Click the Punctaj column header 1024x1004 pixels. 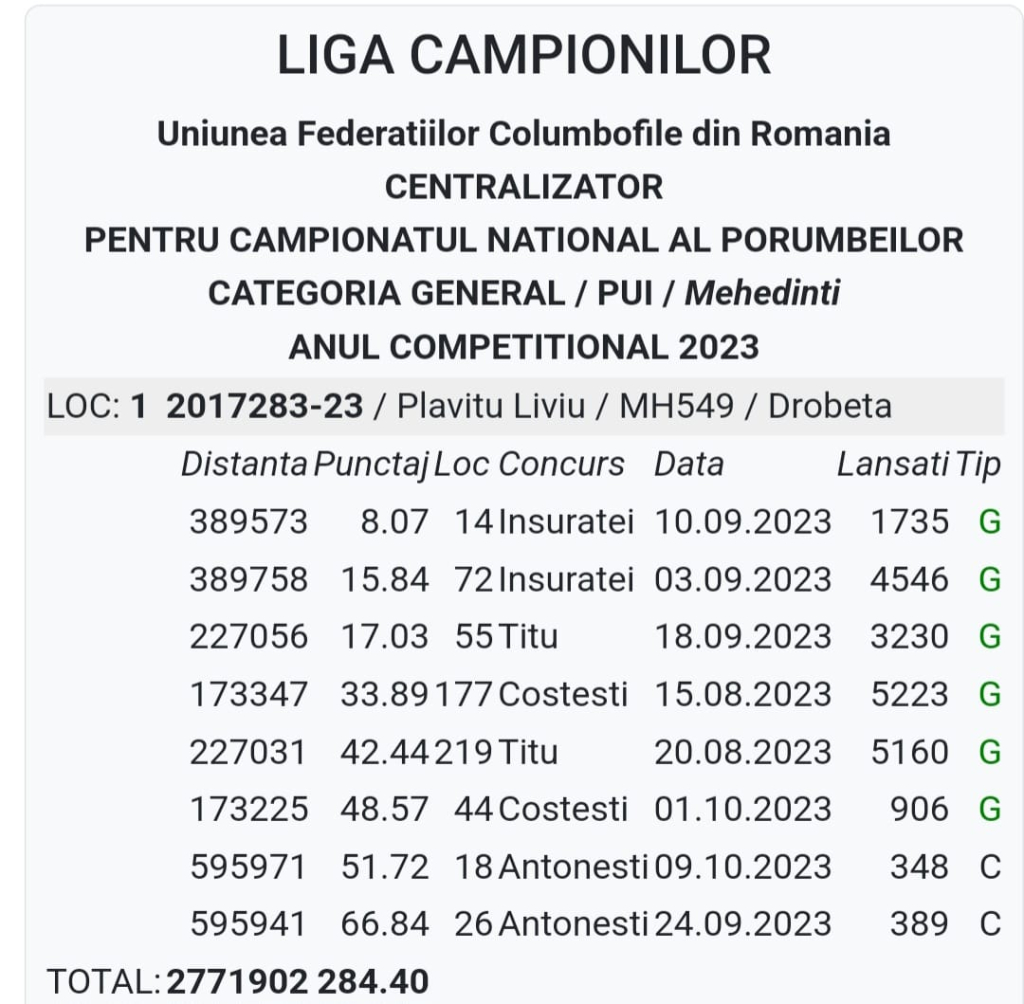pos(371,464)
